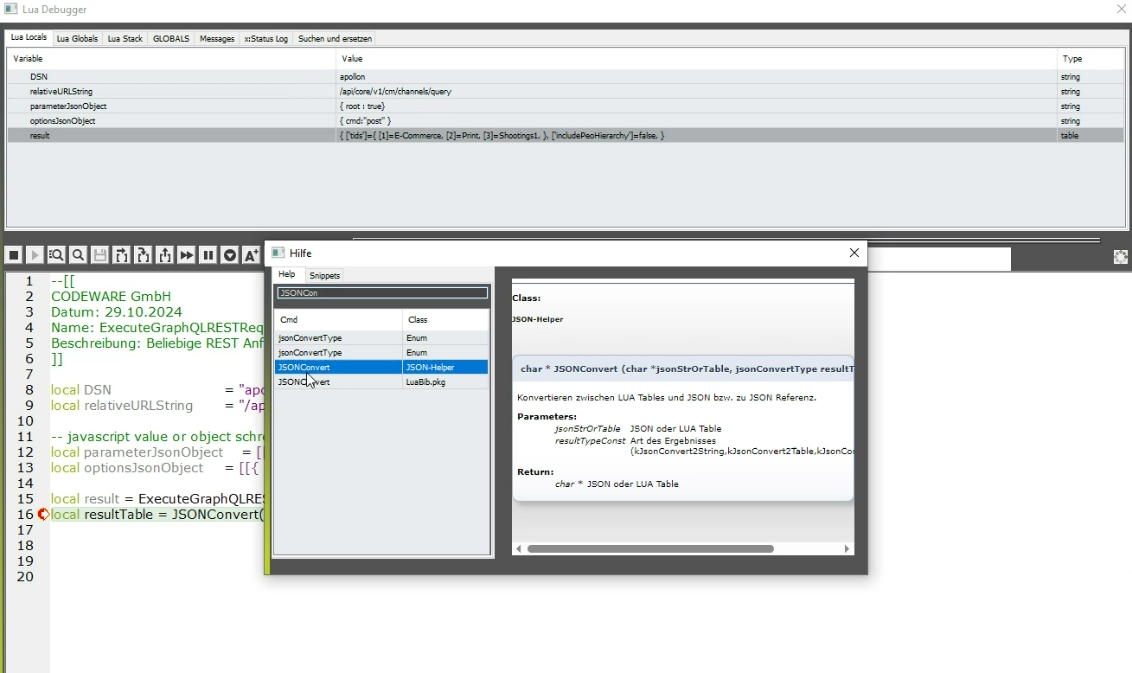Select the result variable row in Lua Locals
1132x673 pixels.
(x=170, y=135)
